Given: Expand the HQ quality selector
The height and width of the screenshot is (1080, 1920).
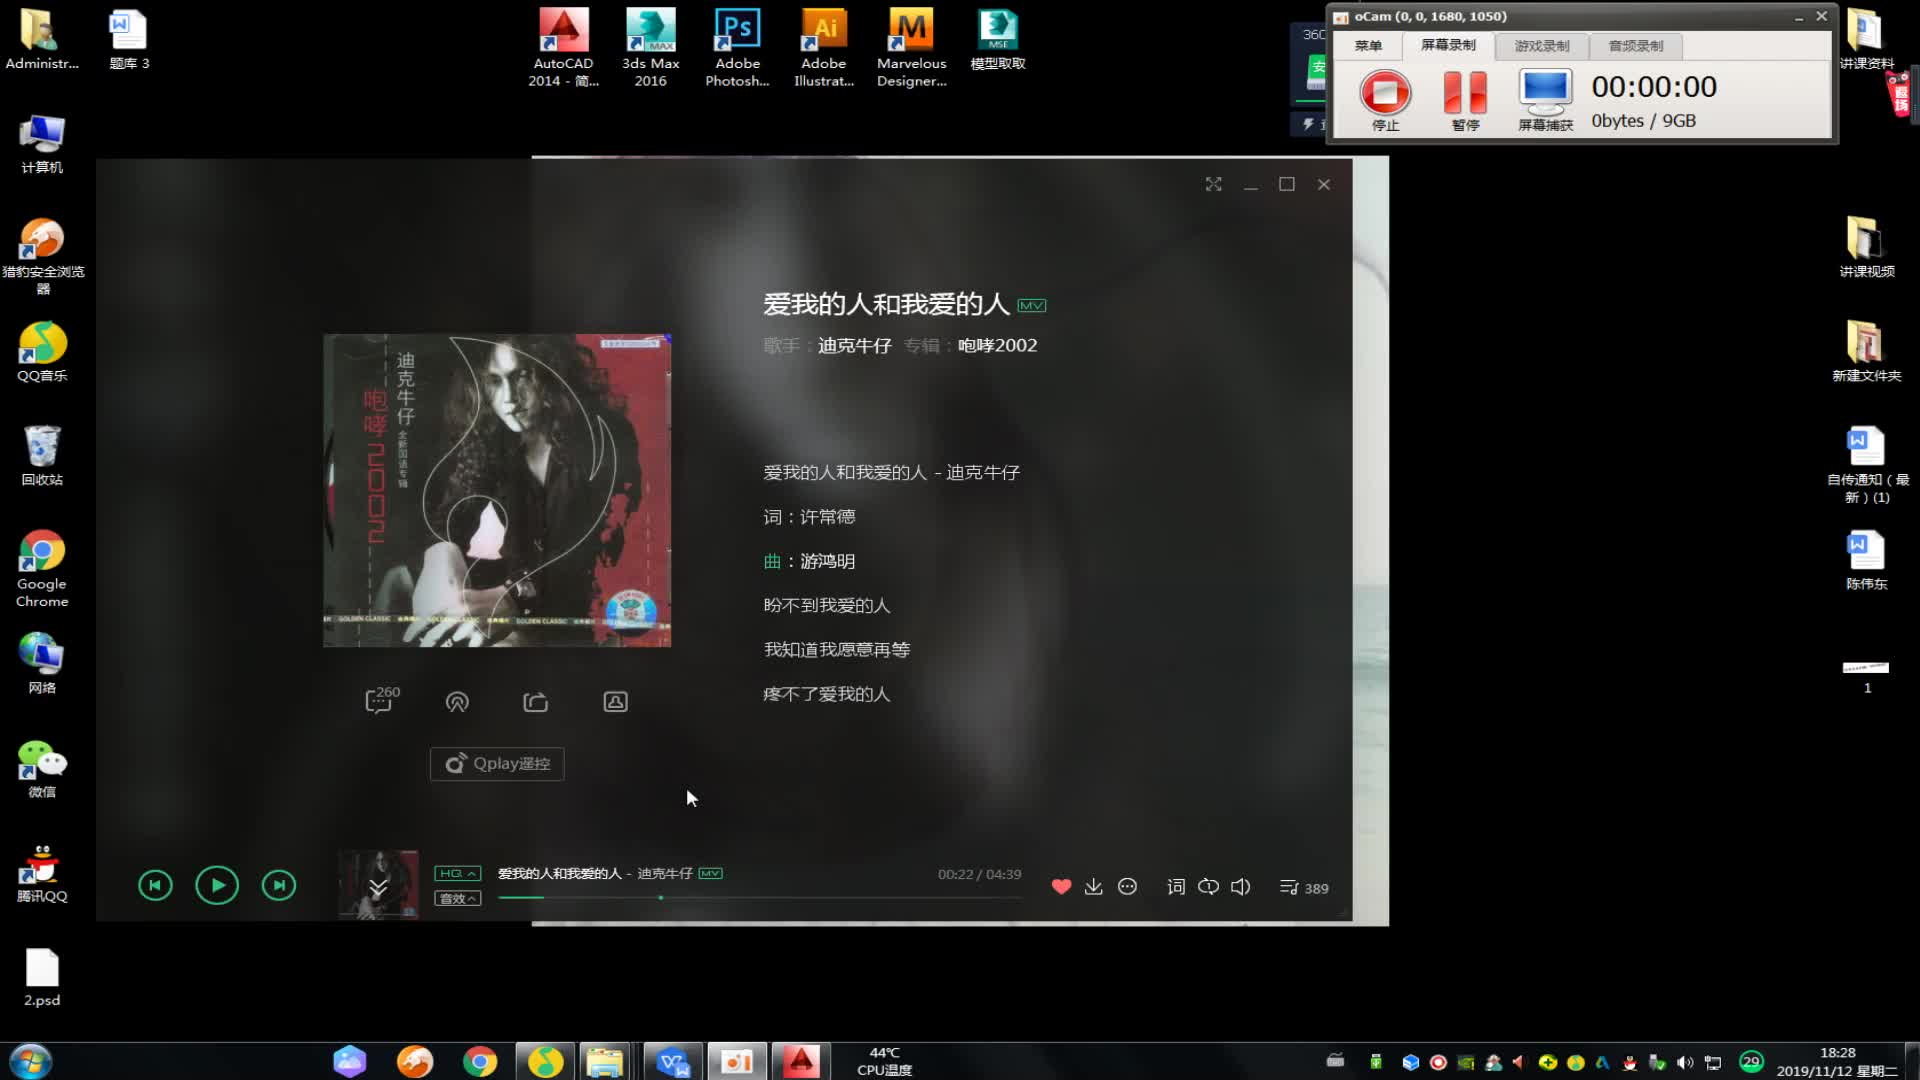Looking at the screenshot, I should (x=457, y=873).
